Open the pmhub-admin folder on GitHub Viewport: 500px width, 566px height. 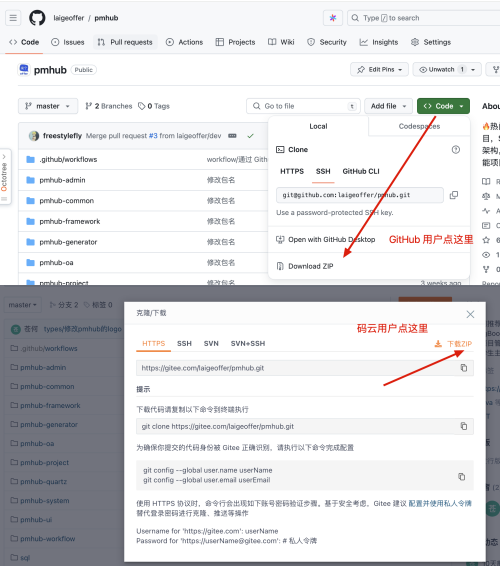point(62,180)
